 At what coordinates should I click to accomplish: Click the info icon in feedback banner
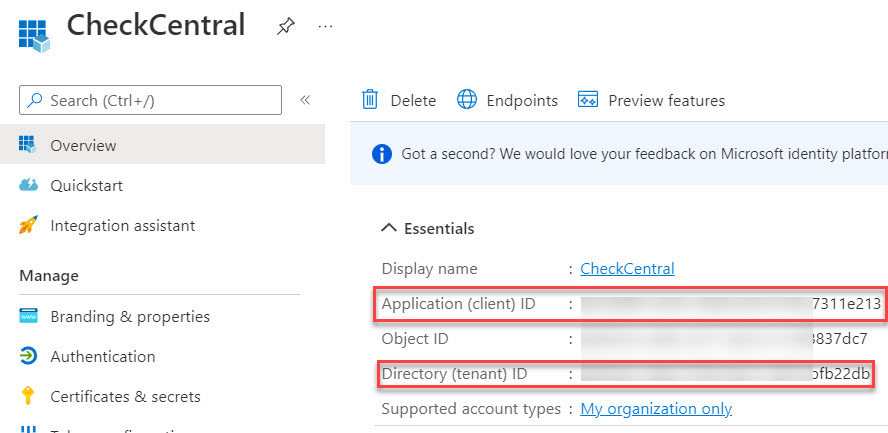pyautogui.click(x=381, y=154)
